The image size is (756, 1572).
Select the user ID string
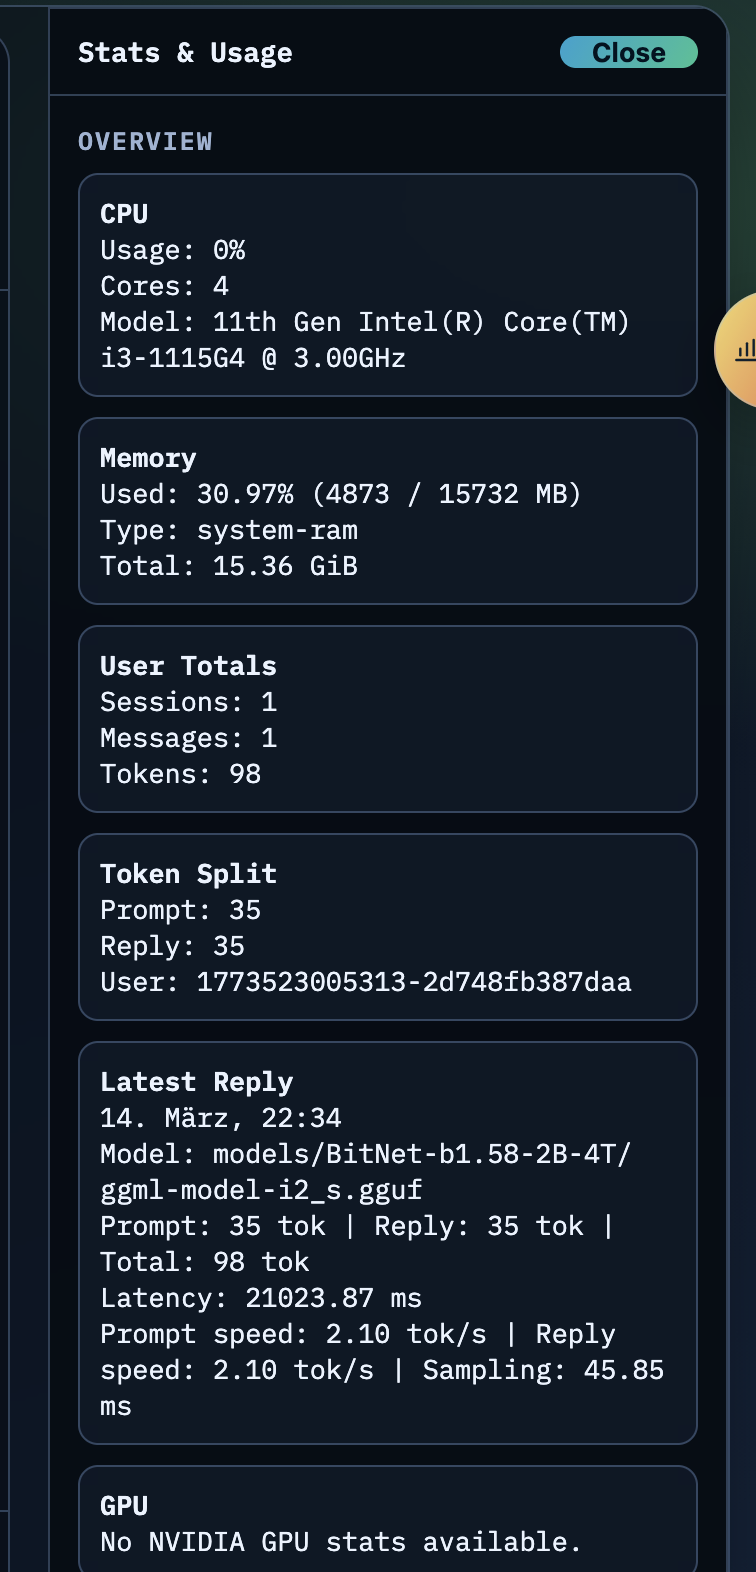414,982
